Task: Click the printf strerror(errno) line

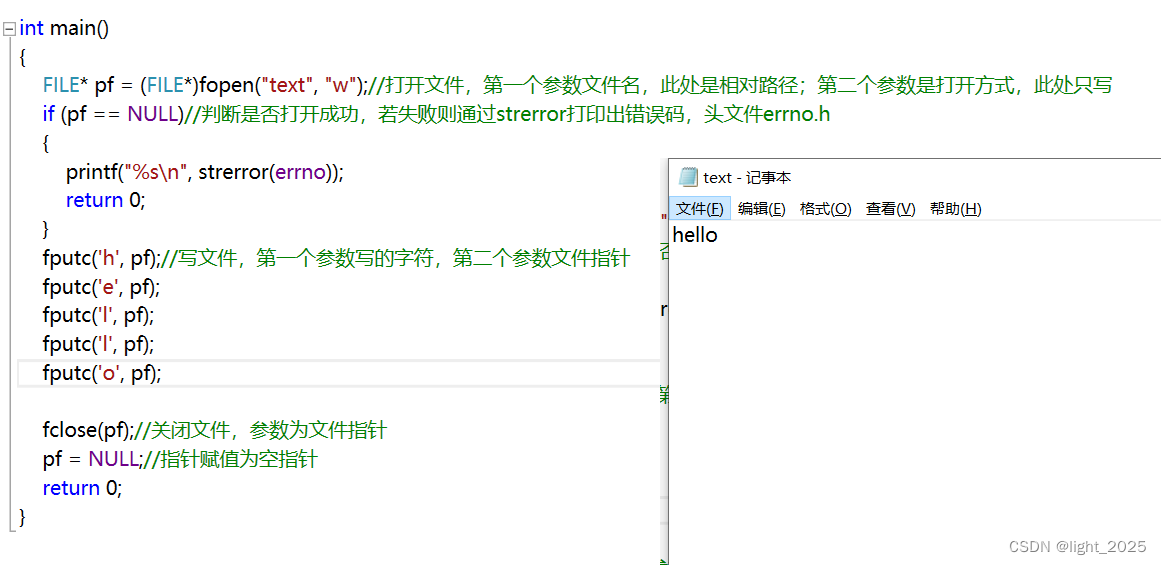Action: coord(206,173)
